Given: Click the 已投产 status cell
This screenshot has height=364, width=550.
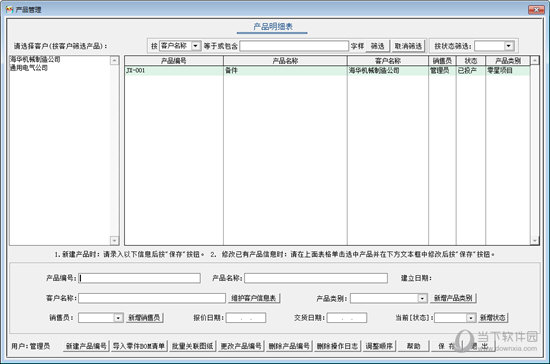Looking at the screenshot, I should pos(471,70).
